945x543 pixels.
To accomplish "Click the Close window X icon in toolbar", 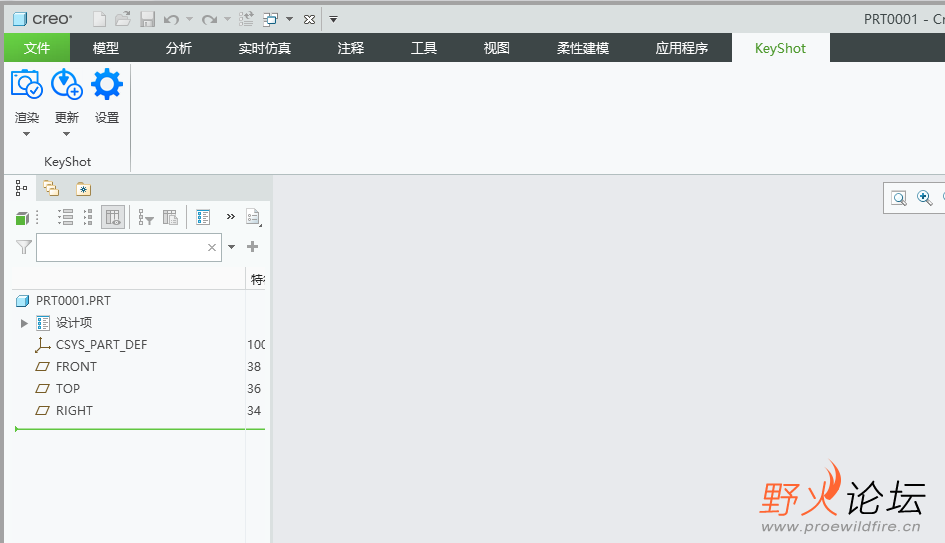I will click(309, 19).
